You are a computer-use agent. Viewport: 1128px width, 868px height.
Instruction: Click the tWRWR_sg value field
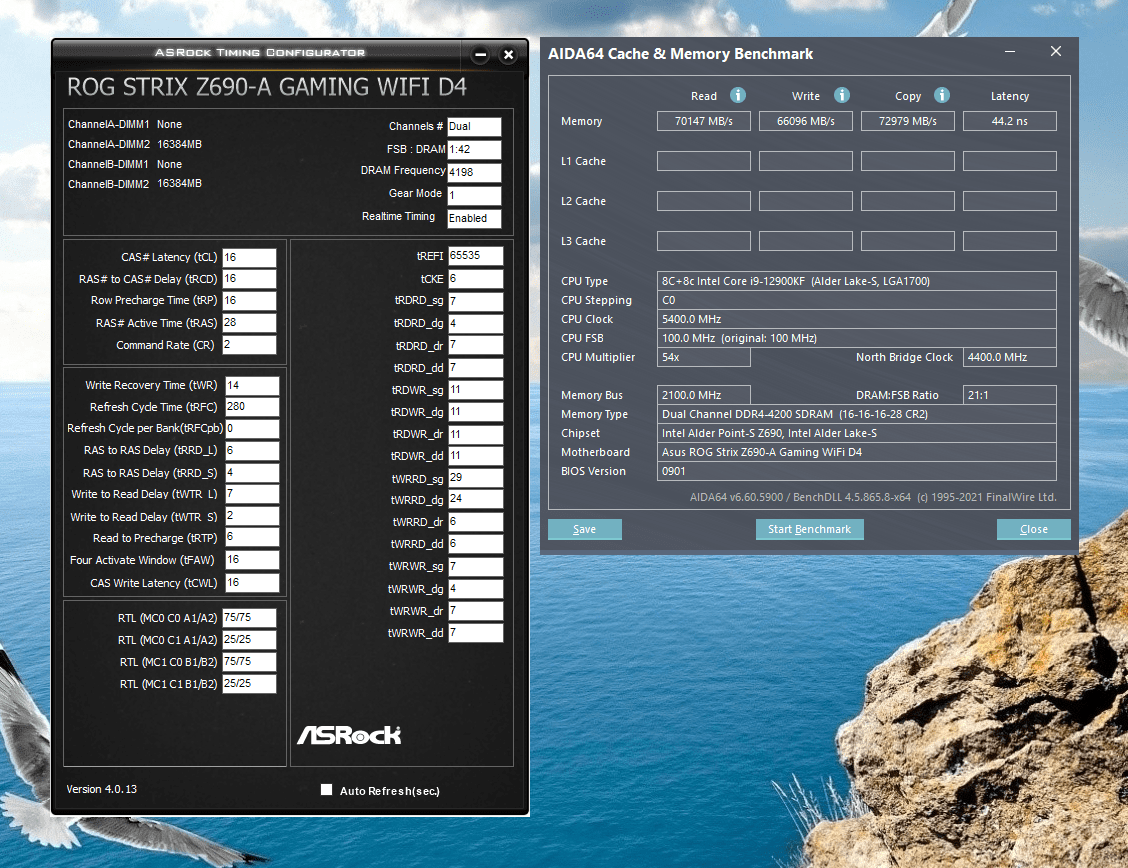click(476, 567)
